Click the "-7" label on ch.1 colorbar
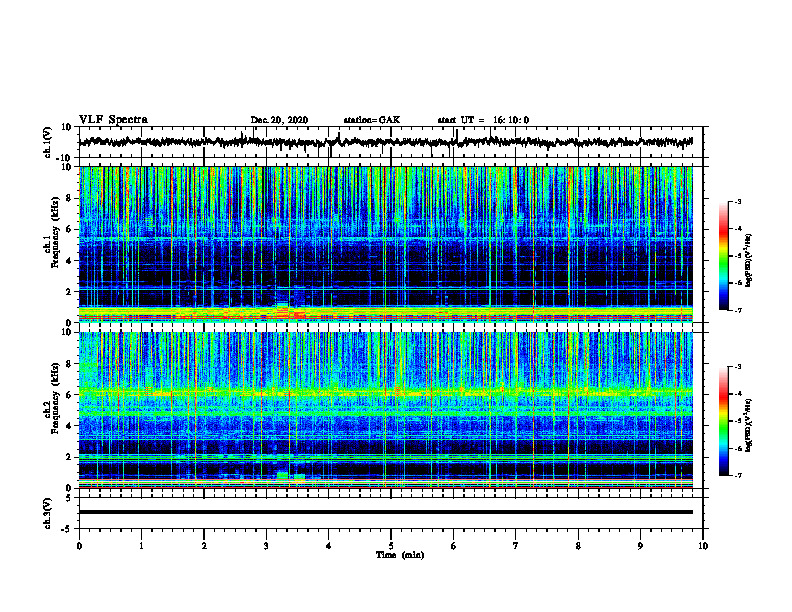The width and height of the screenshot is (792, 612). [x=738, y=310]
